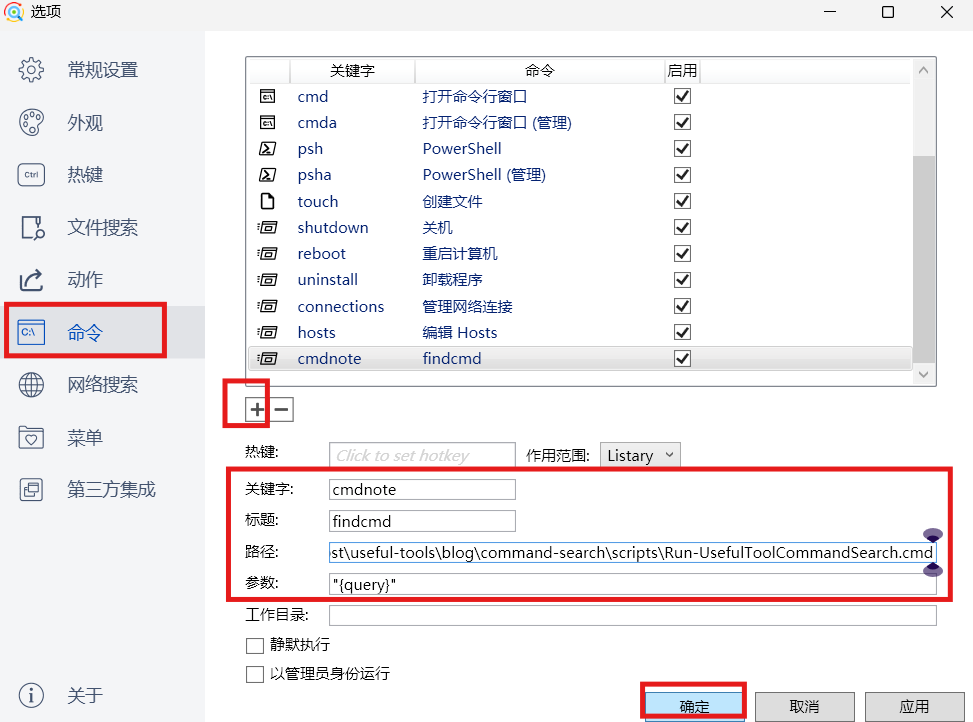This screenshot has height=722, width=973.
Task: Click the cmda row console icon
Action: coord(267,123)
